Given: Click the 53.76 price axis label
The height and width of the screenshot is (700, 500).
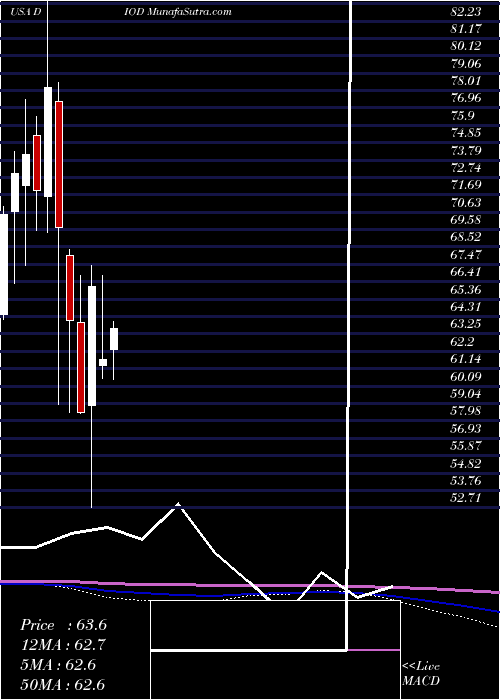Looking at the screenshot, I should click(x=465, y=481).
